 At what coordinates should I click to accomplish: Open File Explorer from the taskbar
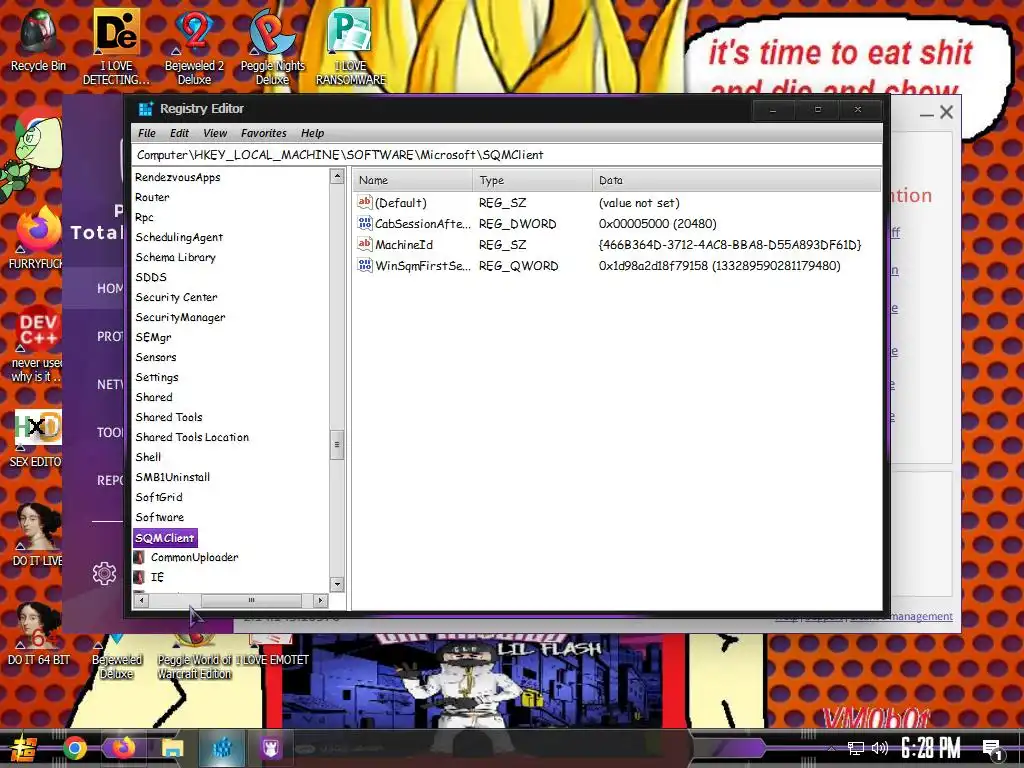pyautogui.click(x=172, y=748)
